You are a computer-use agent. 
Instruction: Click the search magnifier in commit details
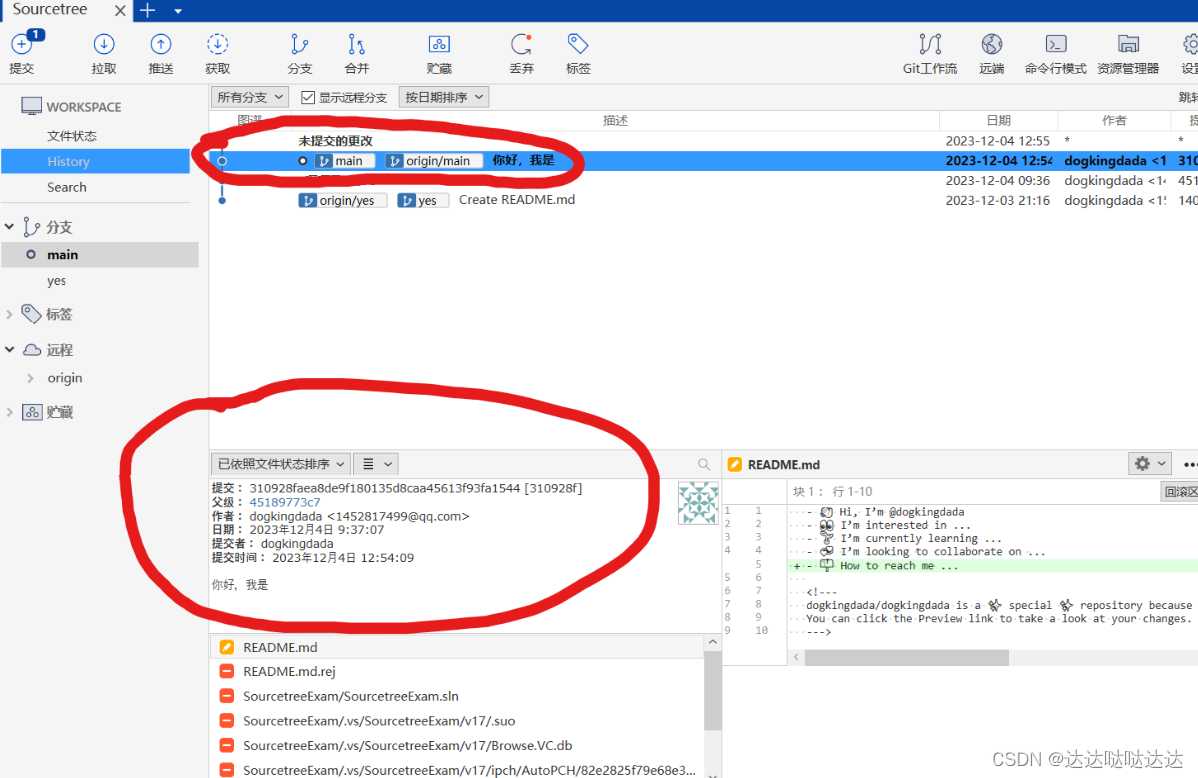click(704, 464)
